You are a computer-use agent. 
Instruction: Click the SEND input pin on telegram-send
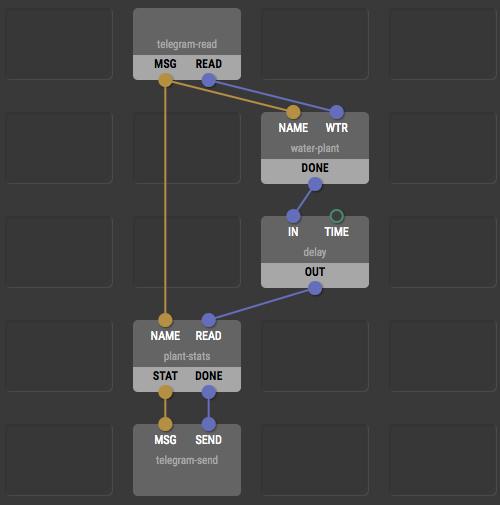[209, 424]
